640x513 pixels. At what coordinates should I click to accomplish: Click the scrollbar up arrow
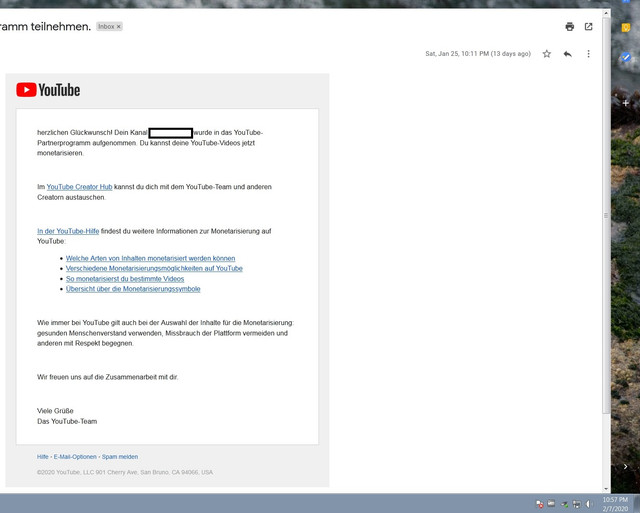click(x=606, y=13)
